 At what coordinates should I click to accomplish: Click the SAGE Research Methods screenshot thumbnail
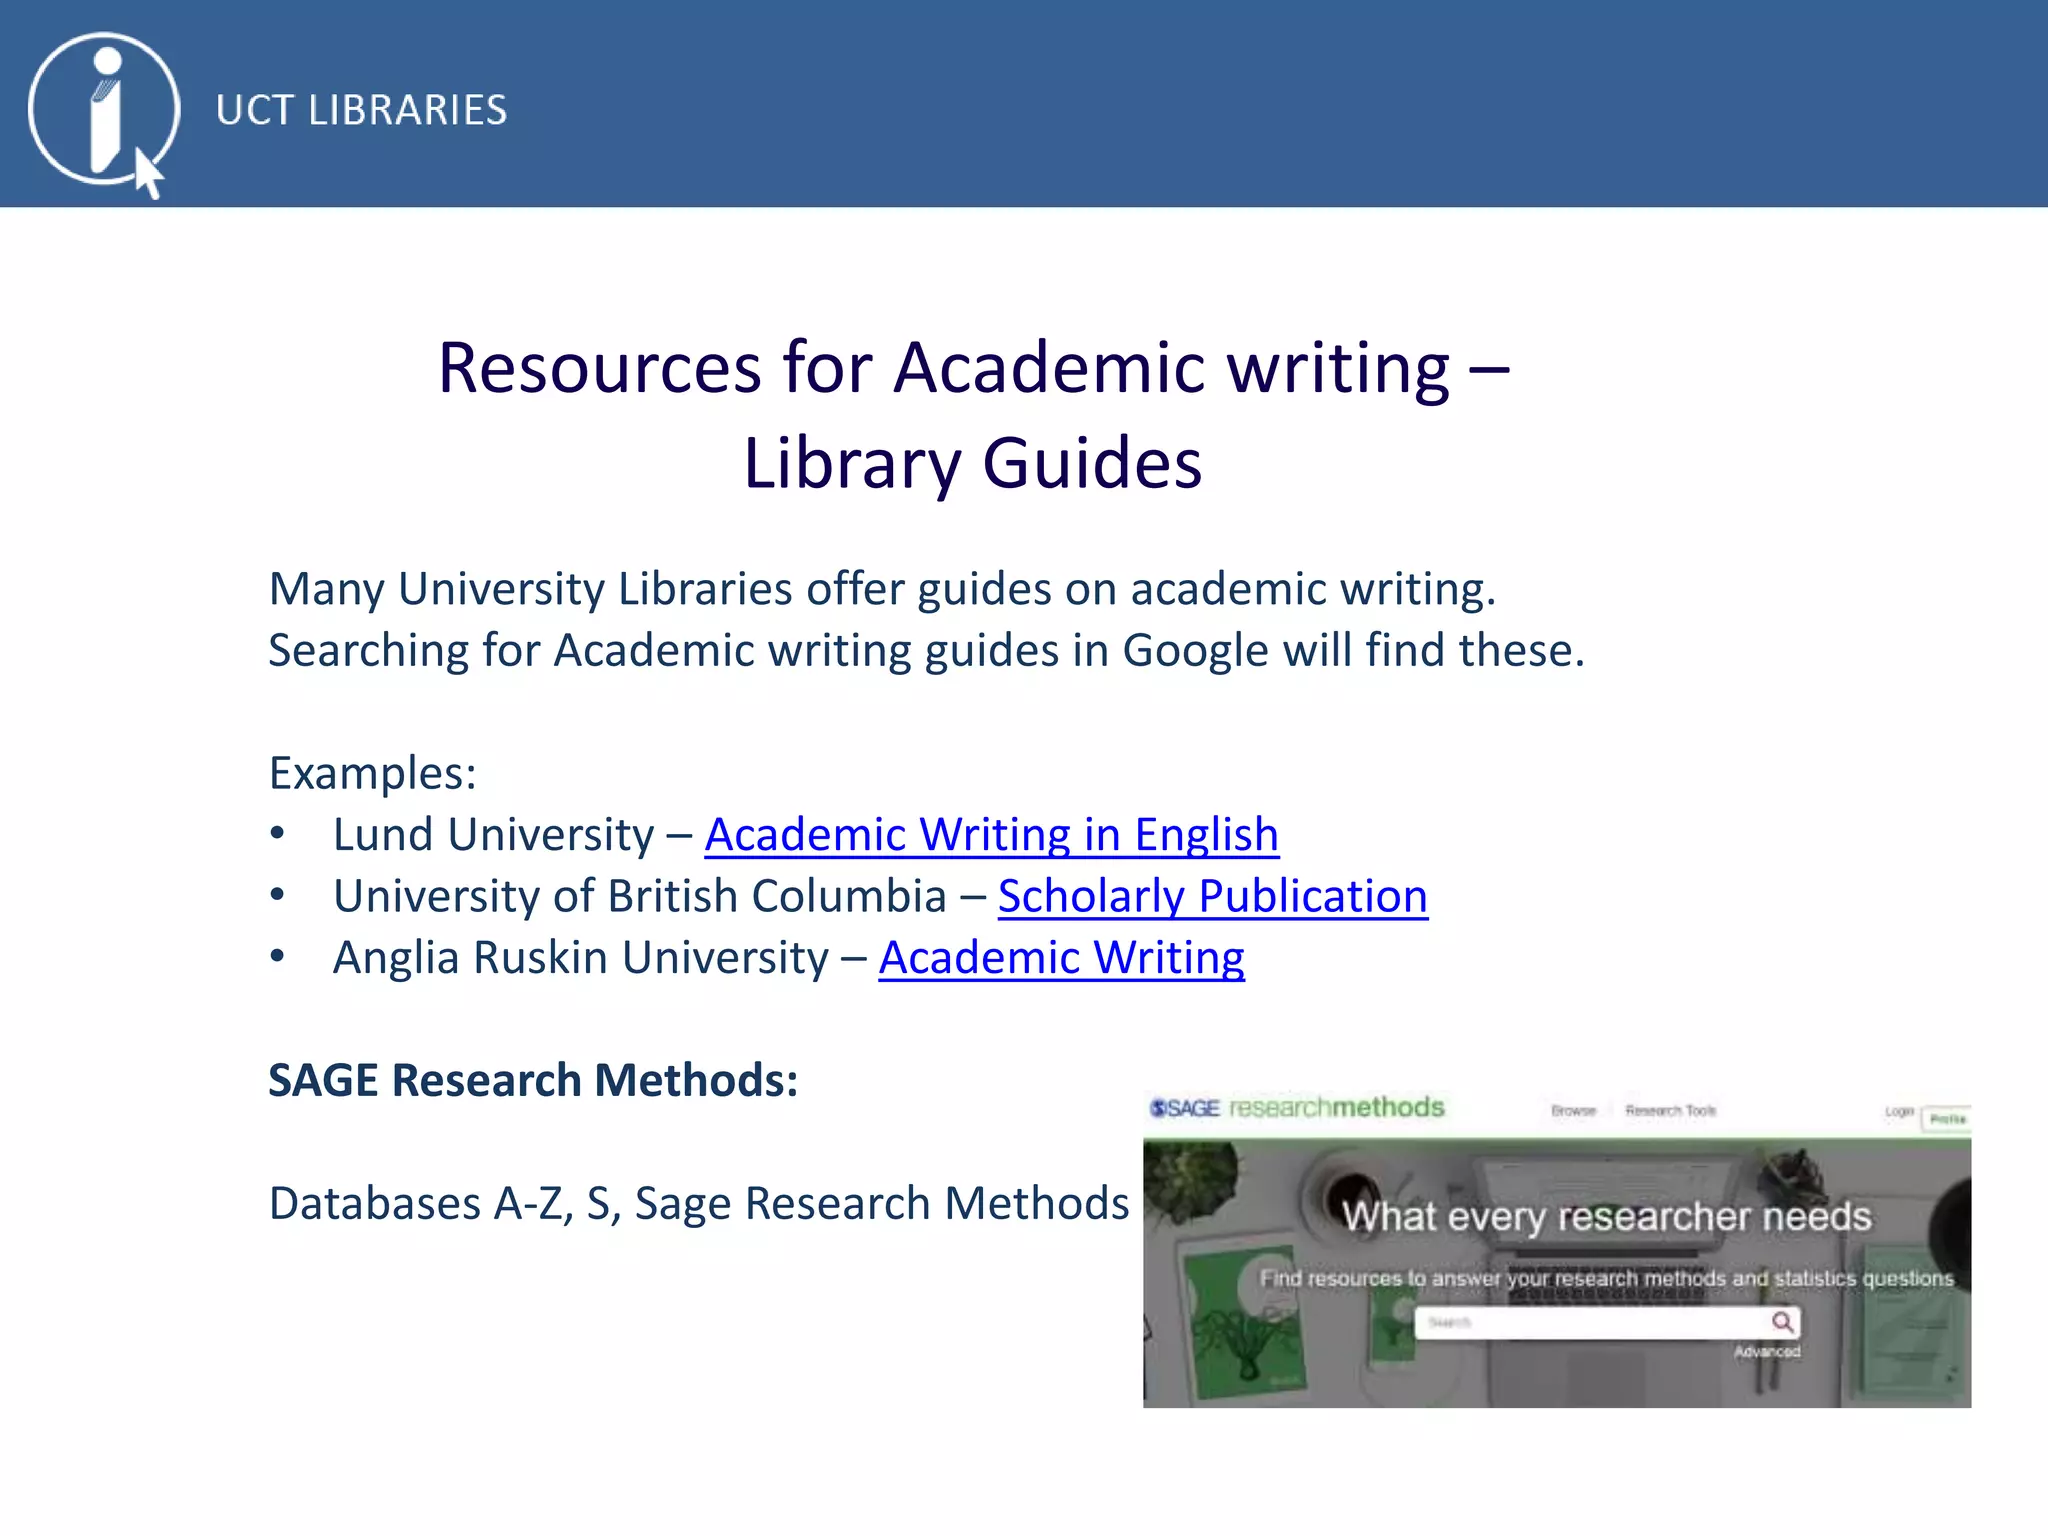[1557, 1249]
